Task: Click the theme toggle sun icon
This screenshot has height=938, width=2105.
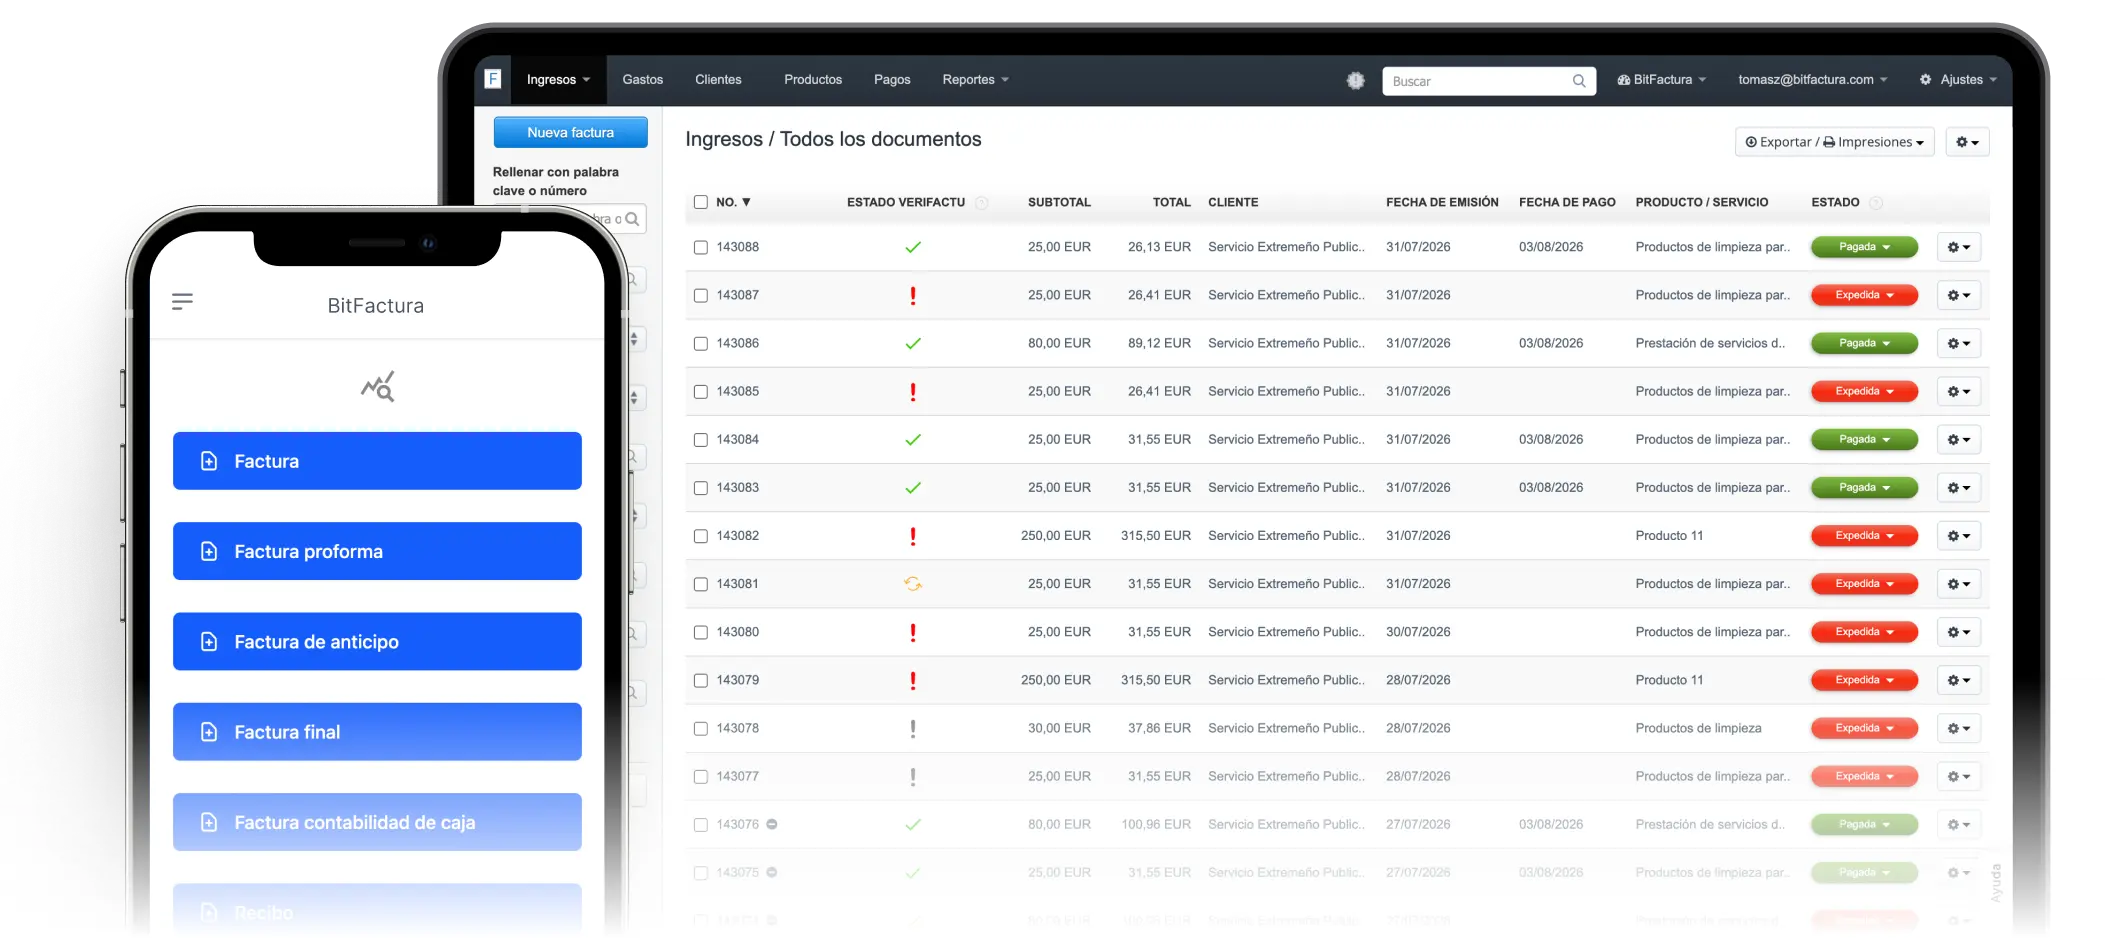Action: (1355, 80)
